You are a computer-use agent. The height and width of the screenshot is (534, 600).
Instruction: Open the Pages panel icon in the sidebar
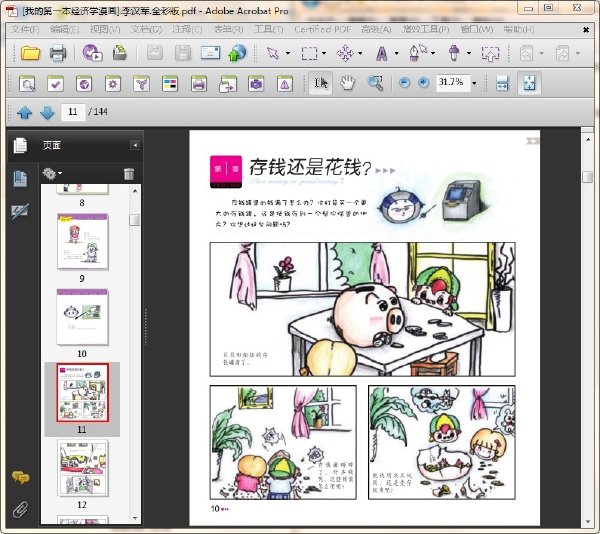[x=20, y=145]
